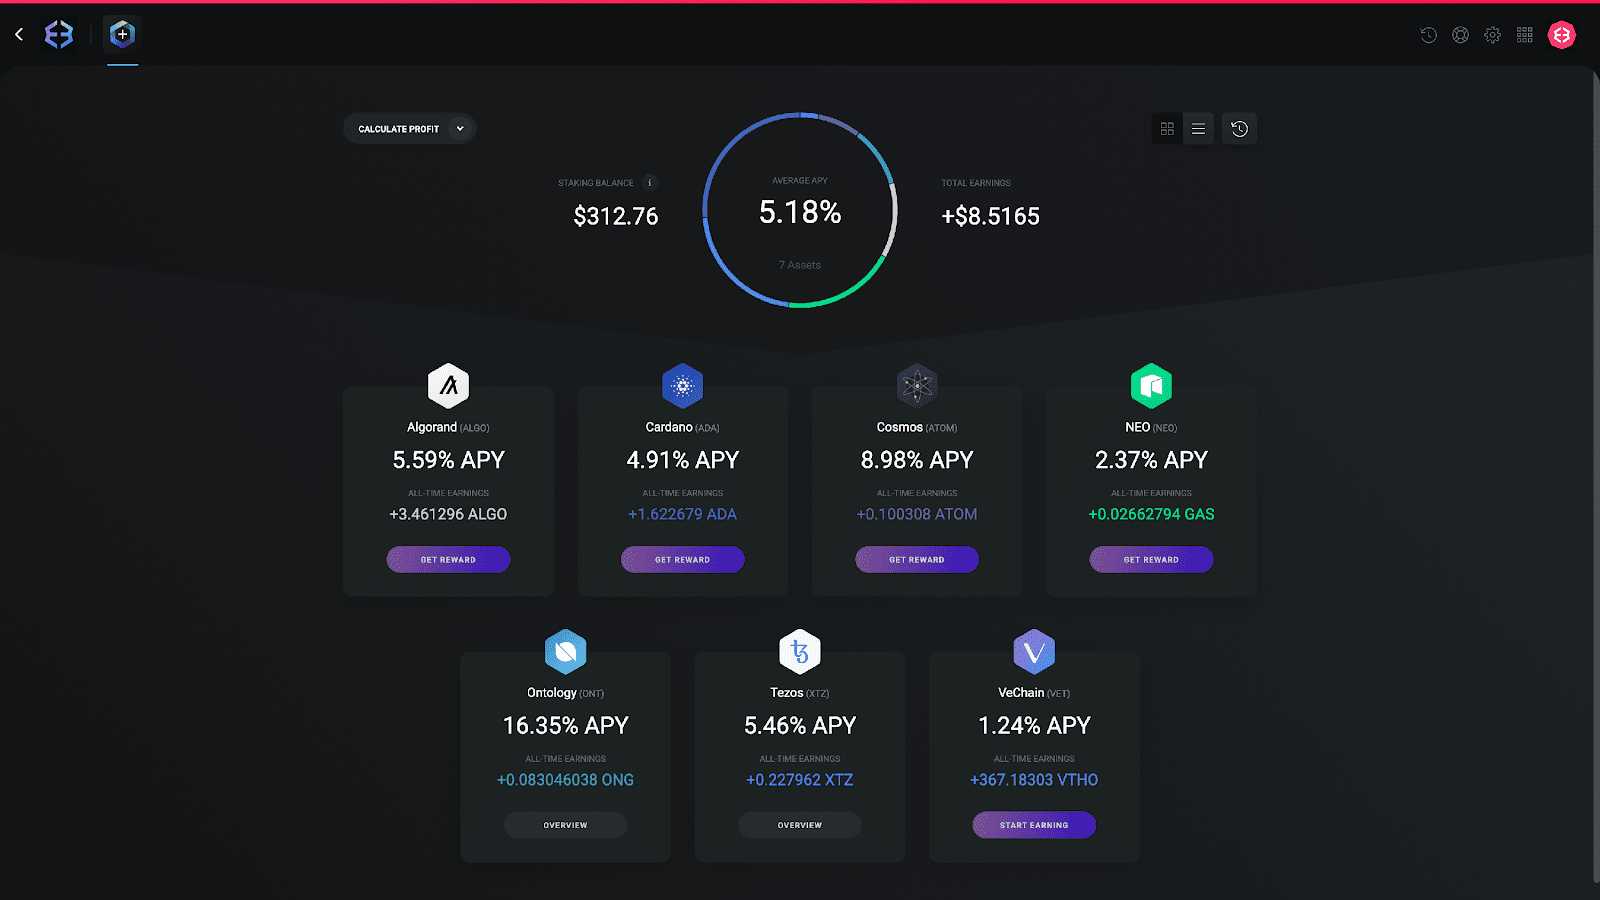This screenshot has width=1600, height=900.
Task: Open the history clock icon in top bar
Action: click(1428, 35)
